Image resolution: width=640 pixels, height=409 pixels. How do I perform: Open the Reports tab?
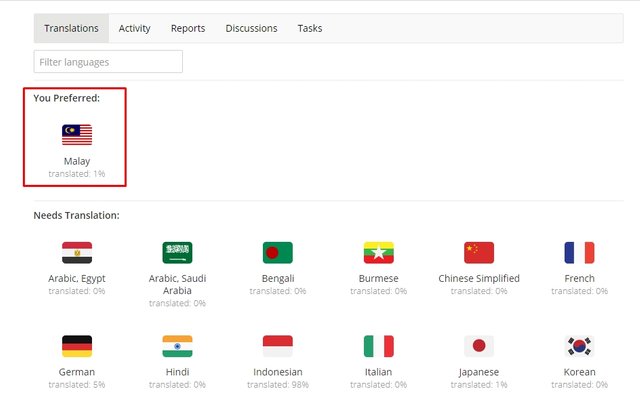[x=188, y=28]
